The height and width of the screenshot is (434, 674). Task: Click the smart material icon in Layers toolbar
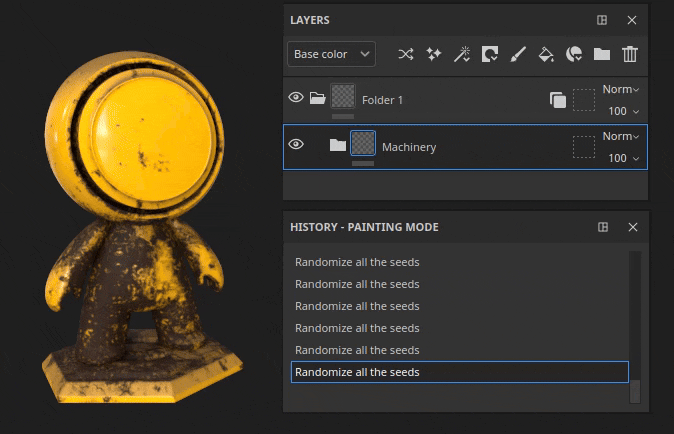pos(574,54)
